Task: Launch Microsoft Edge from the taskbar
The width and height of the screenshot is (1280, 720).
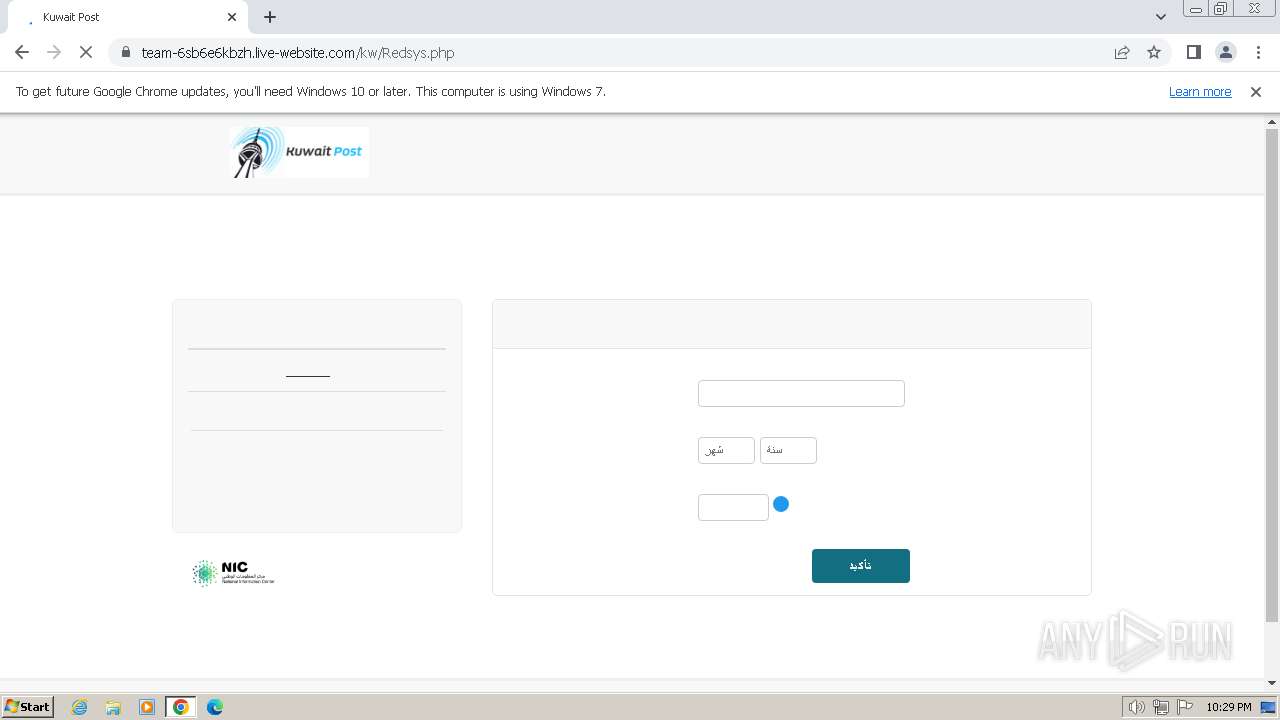Action: click(215, 707)
